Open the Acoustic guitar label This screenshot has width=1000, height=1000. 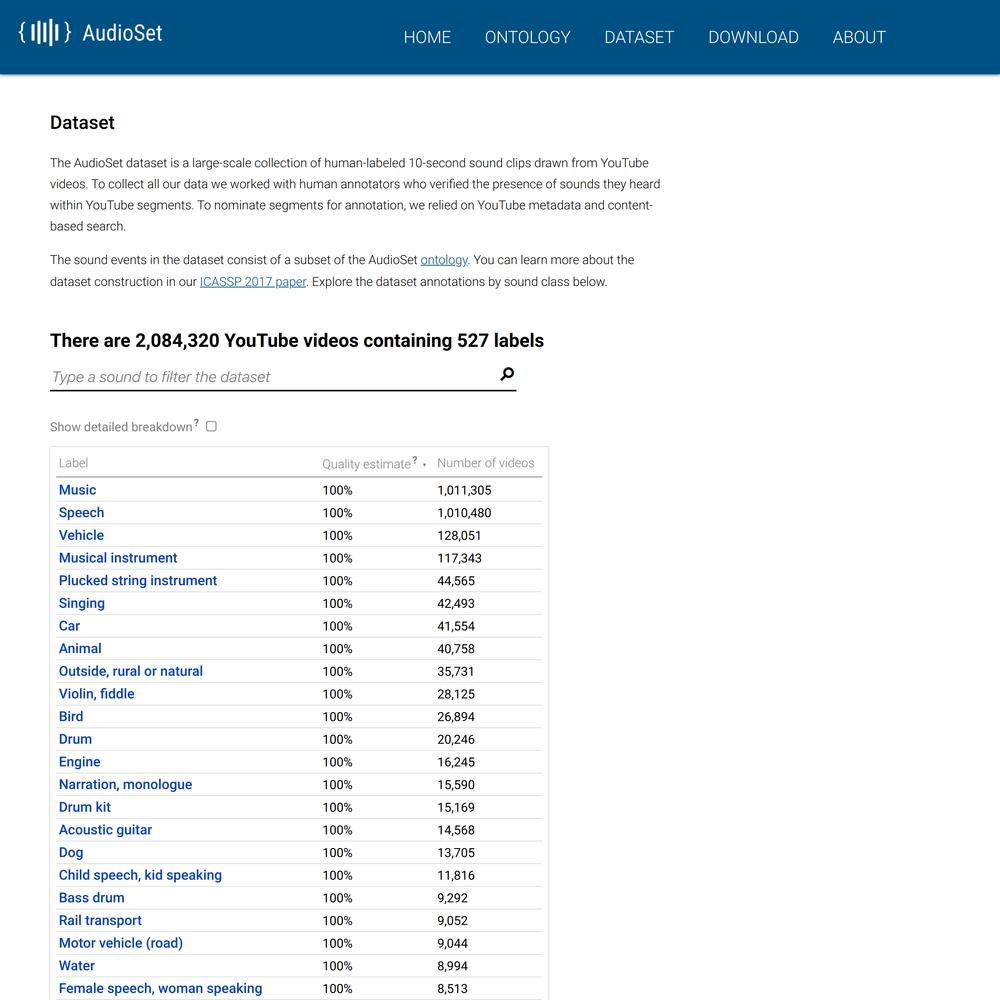(x=105, y=830)
